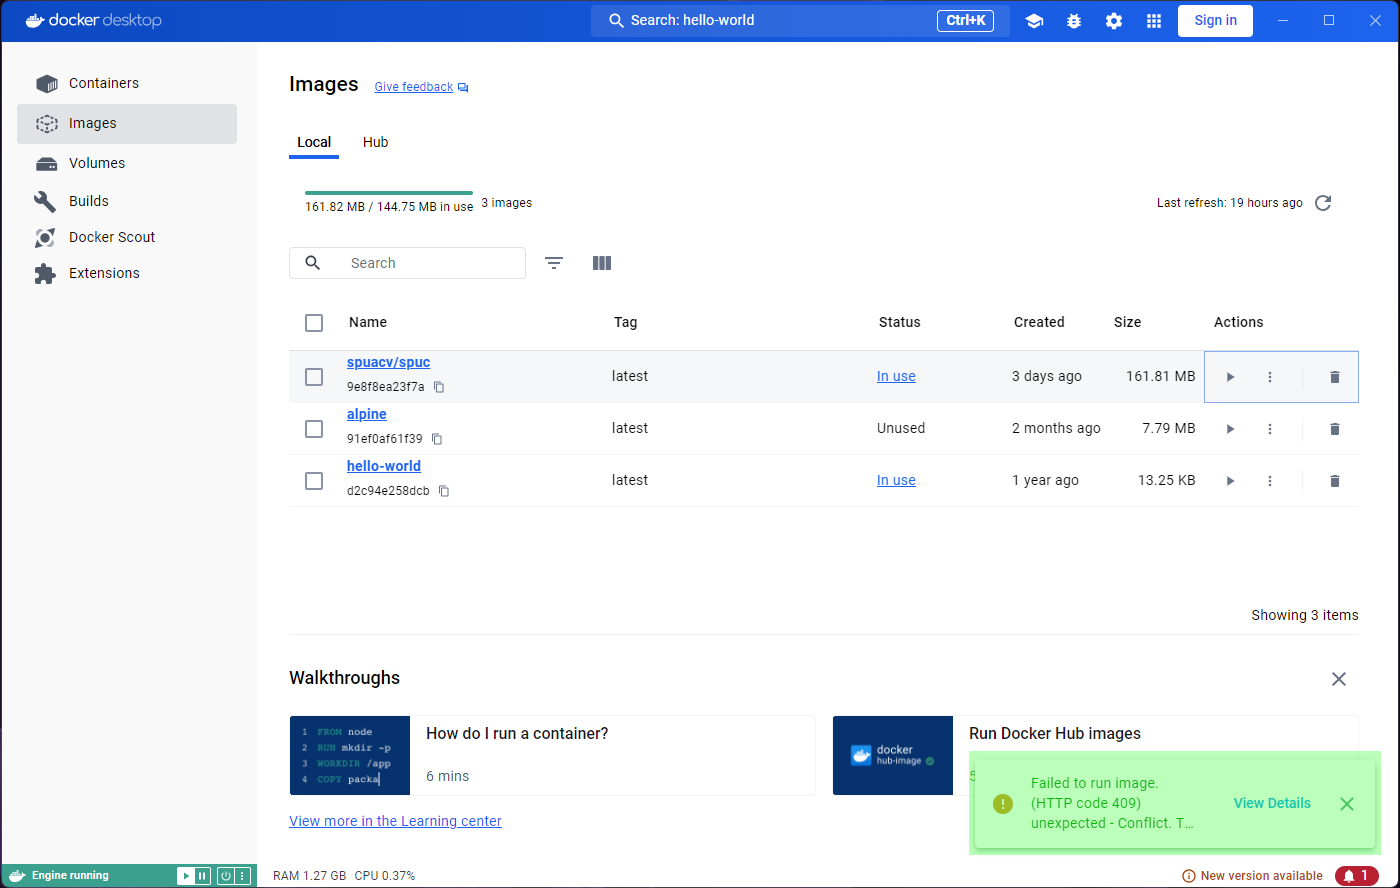This screenshot has height=888, width=1400.
Task: Click the Engine running status label
Action: [70, 876]
